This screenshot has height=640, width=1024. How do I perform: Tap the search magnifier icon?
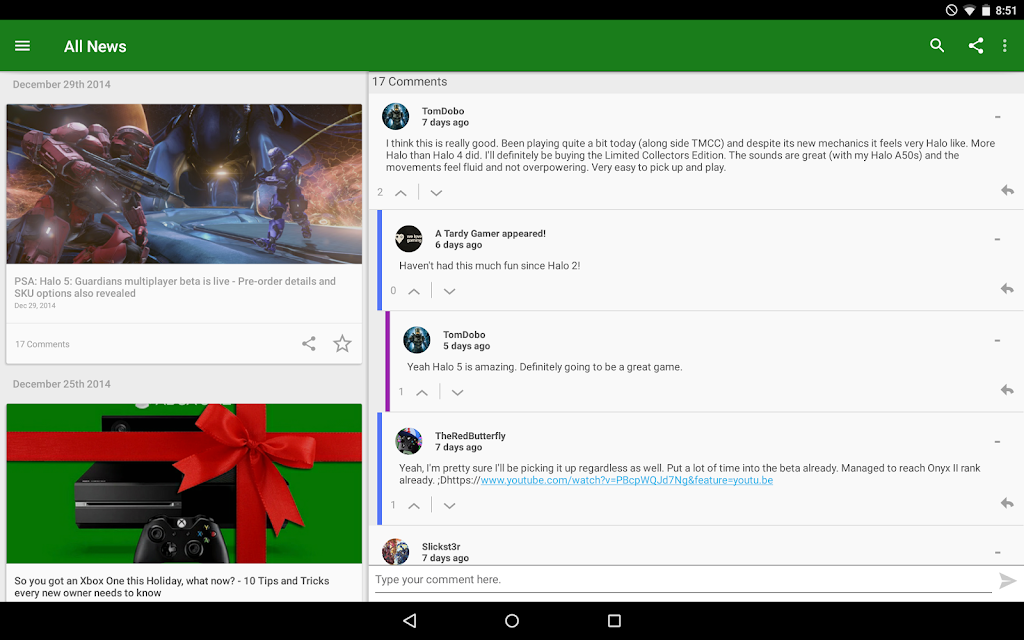(x=937, y=45)
